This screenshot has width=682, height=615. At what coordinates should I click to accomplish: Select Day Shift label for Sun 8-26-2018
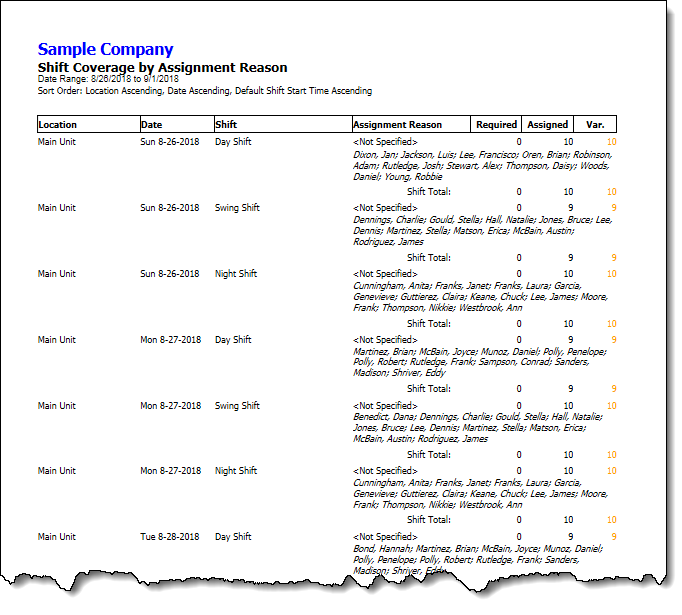[x=233, y=142]
